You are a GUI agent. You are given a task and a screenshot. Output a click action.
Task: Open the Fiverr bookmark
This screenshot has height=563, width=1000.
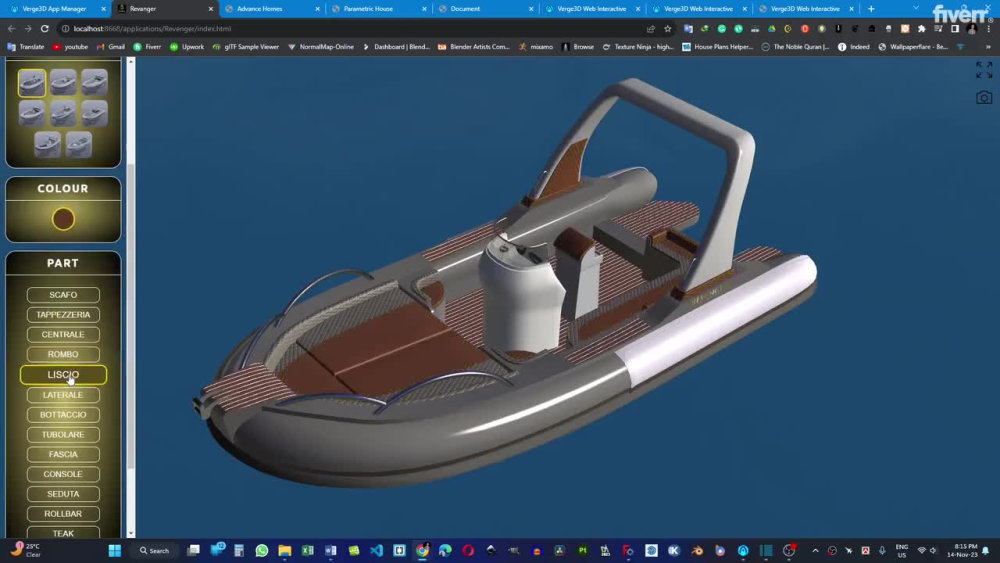pyautogui.click(x=147, y=47)
